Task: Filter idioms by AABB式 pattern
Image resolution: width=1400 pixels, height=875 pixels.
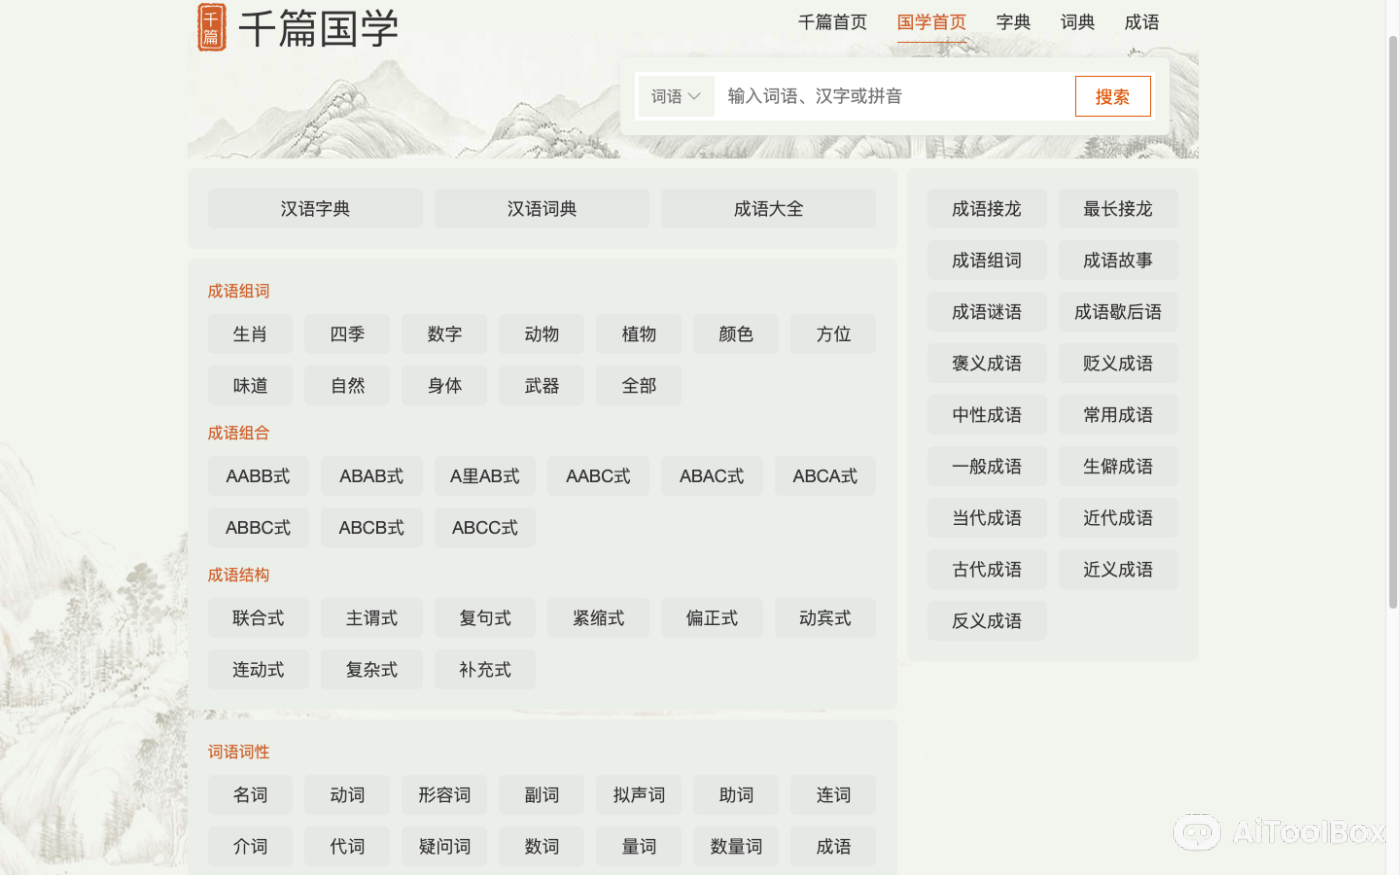Action: click(258, 476)
